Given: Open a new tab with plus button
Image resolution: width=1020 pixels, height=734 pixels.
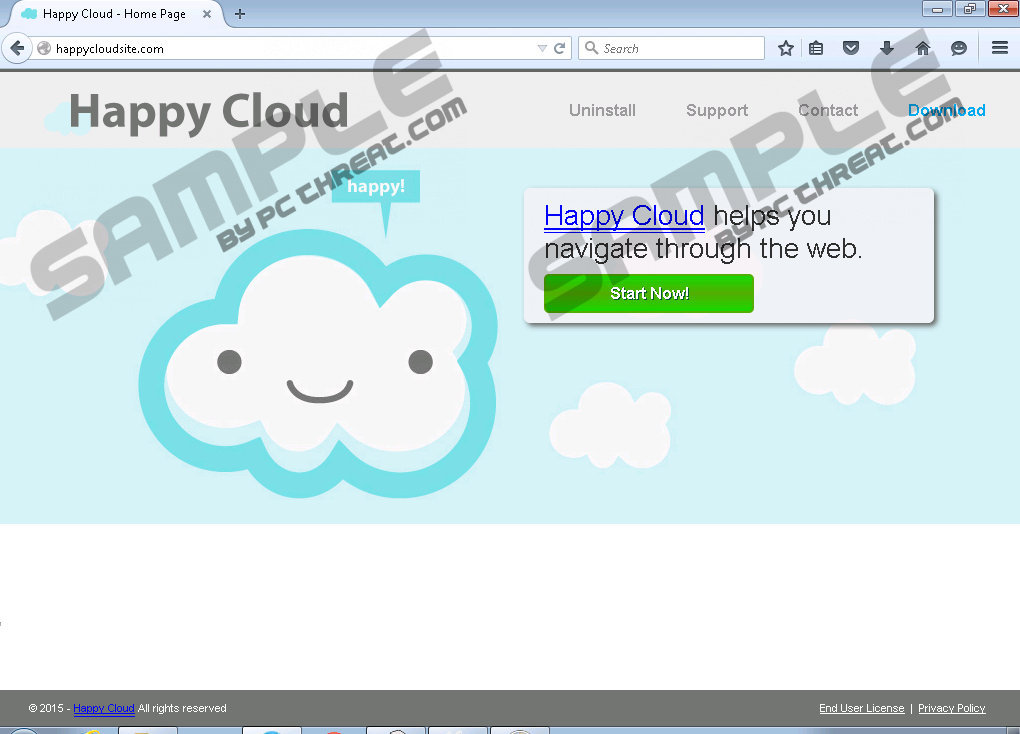Looking at the screenshot, I should click(x=240, y=14).
